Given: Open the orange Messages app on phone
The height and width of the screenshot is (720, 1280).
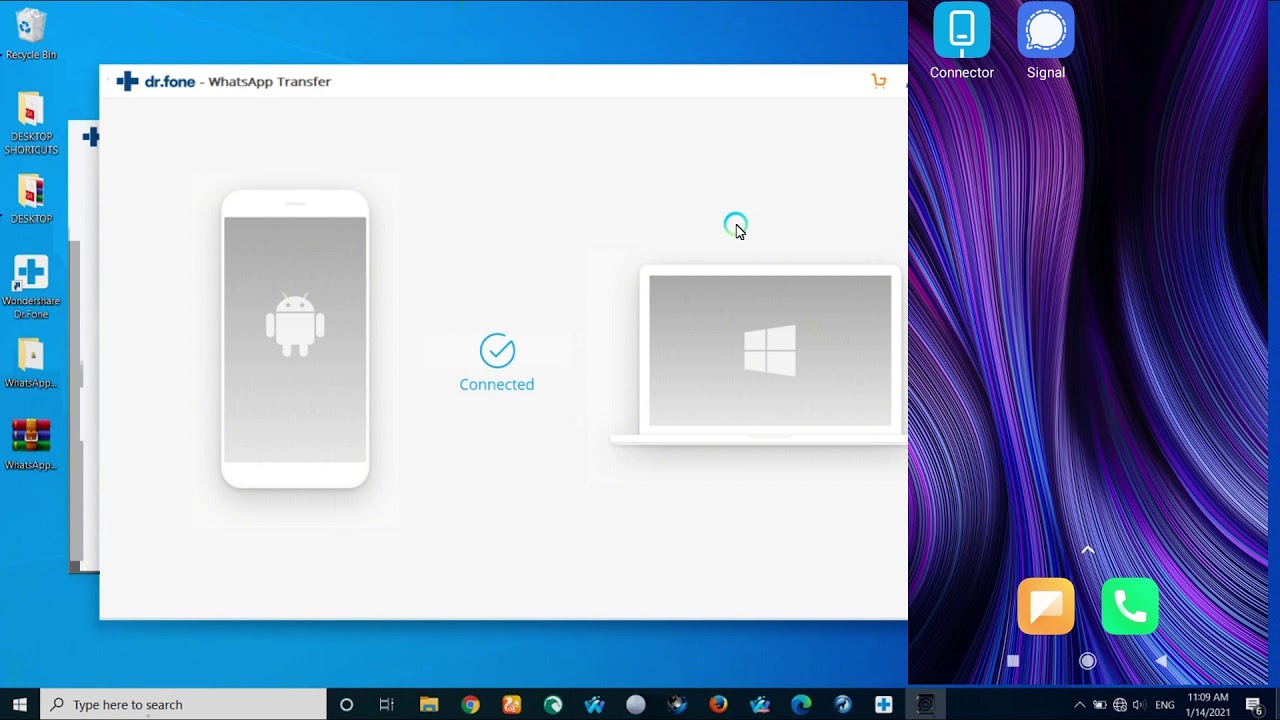Looking at the screenshot, I should point(1046,606).
